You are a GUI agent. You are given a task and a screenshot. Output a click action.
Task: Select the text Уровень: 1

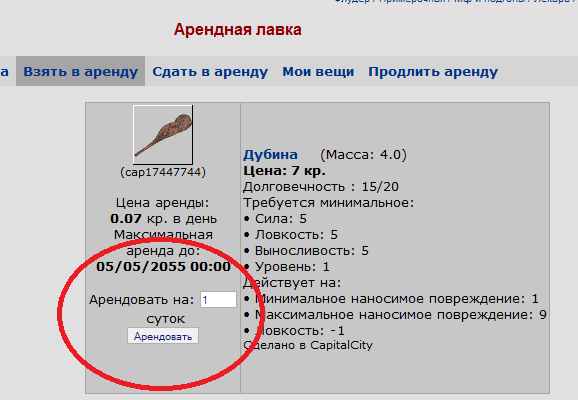292,267
